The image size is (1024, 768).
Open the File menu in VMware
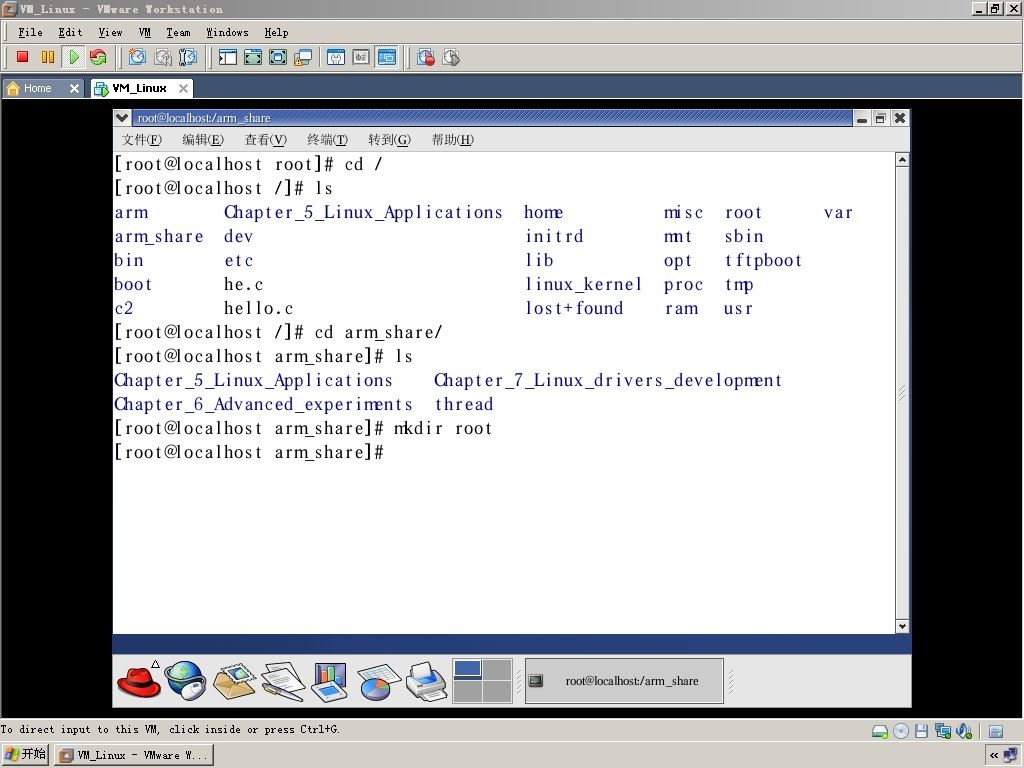(30, 33)
